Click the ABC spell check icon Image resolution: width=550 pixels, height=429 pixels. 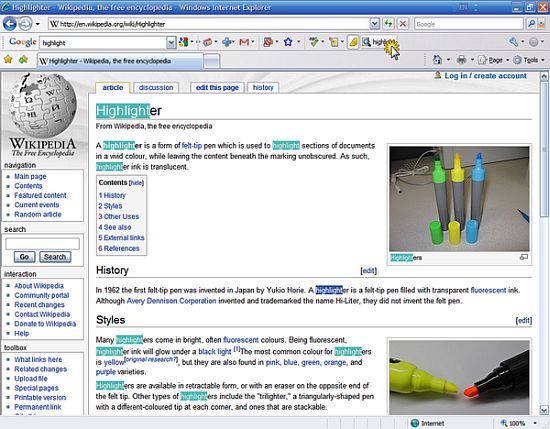pos(313,42)
